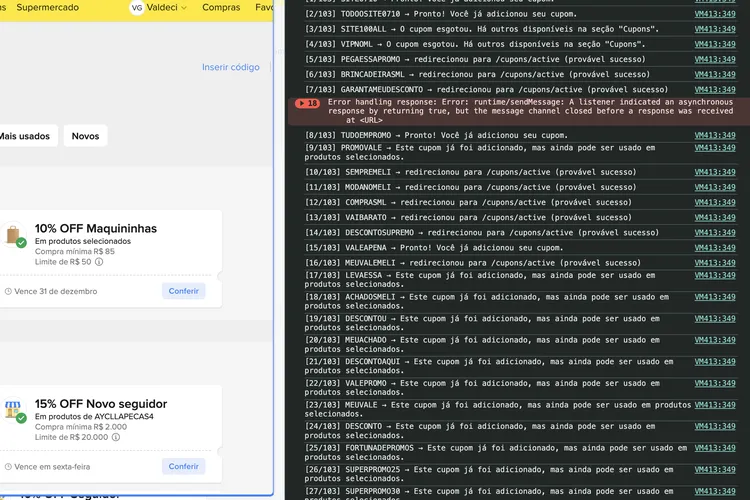Click the info icon beside Limite de R$ 50
This screenshot has width=750, height=500.
pos(99,262)
